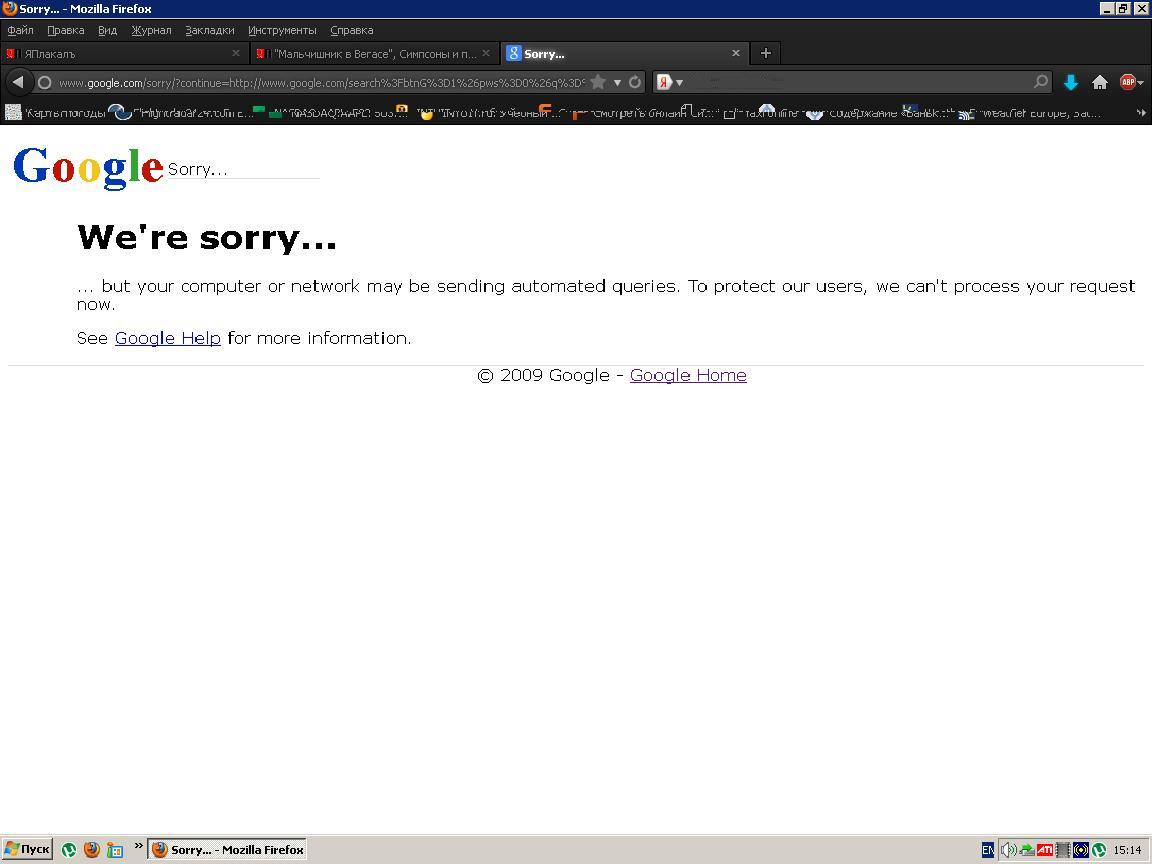This screenshot has height=864, width=1152.
Task: Go to the Firefox home page icon
Action: click(x=1100, y=82)
